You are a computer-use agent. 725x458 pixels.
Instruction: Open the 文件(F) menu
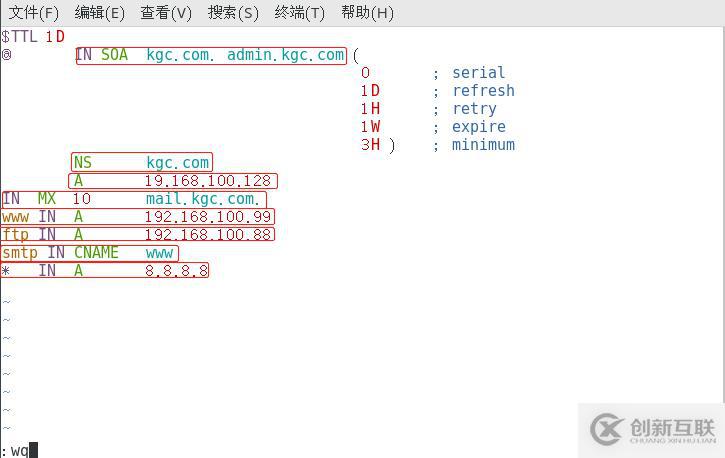[x=33, y=13]
